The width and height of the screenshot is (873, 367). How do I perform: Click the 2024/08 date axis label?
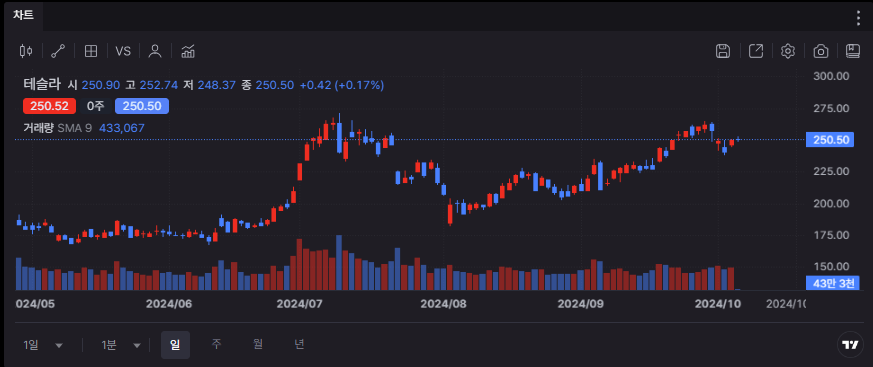444,304
